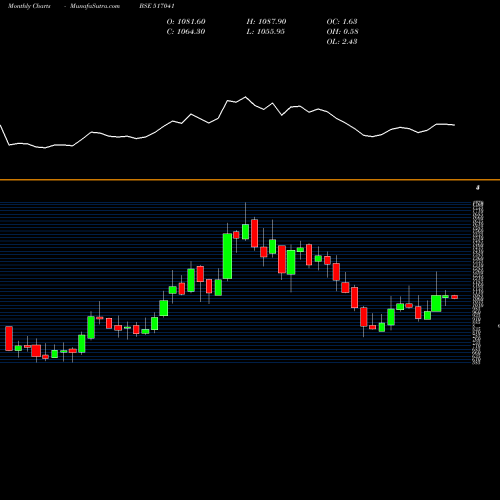Click the 'Monthly Charts' title text
Image resolution: width=500 pixels, height=500 pixels.
pos(29,6)
